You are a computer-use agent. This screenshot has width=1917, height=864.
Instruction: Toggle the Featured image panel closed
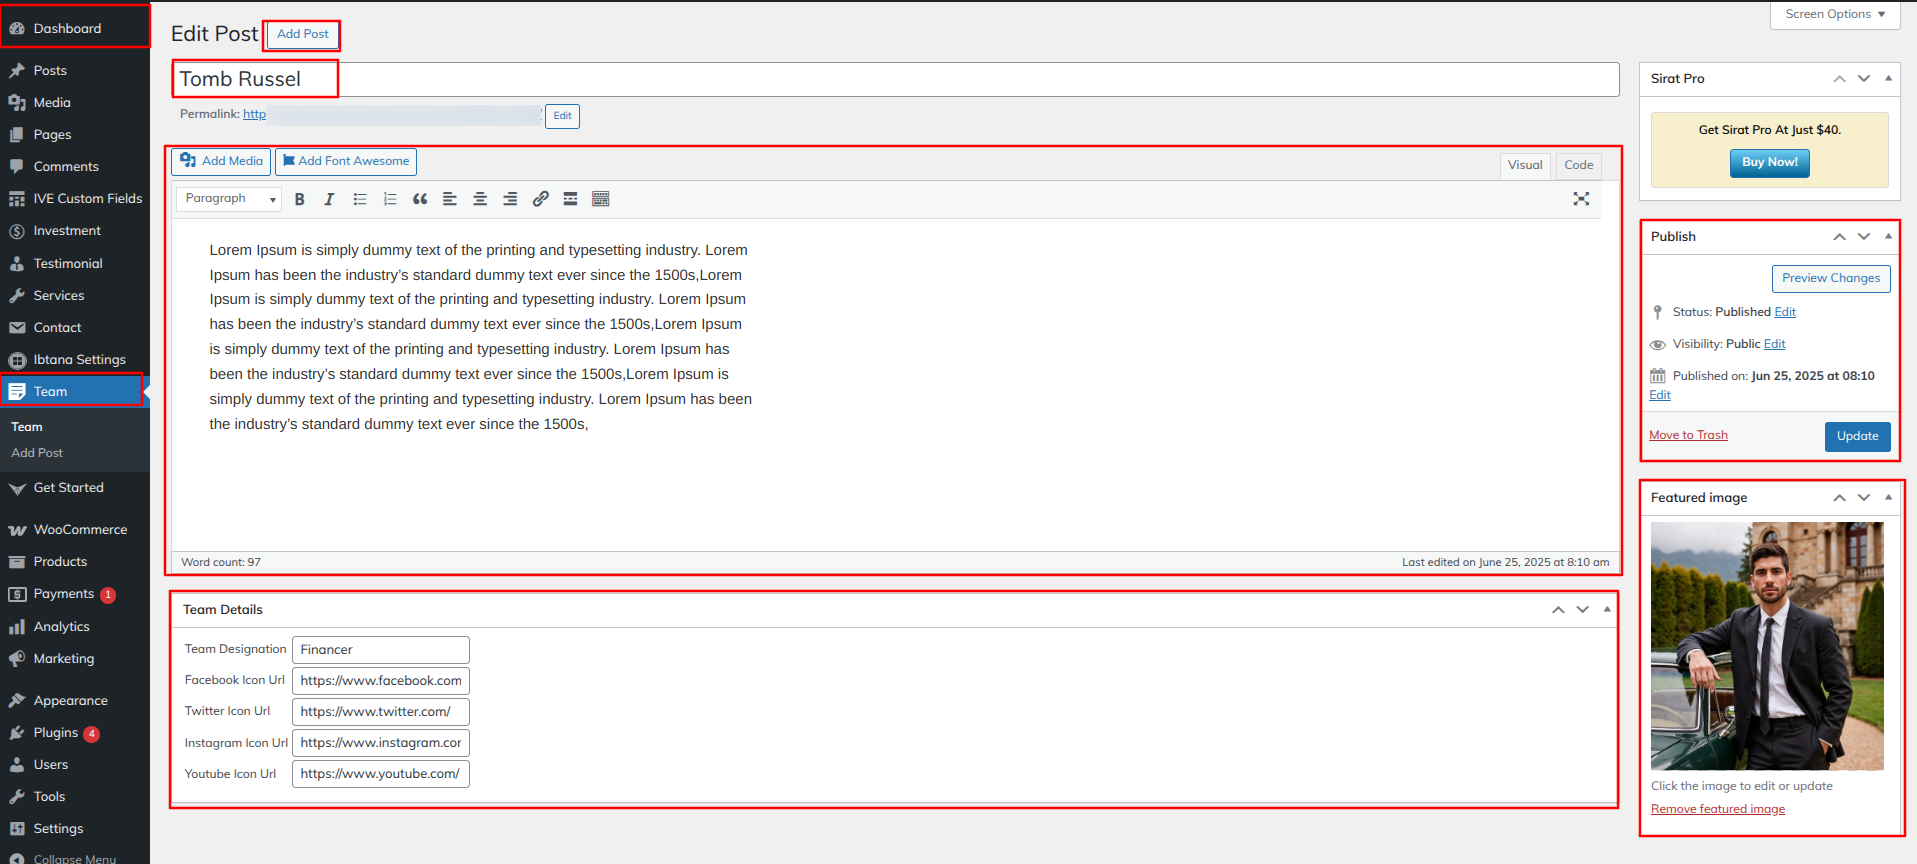tap(1887, 497)
